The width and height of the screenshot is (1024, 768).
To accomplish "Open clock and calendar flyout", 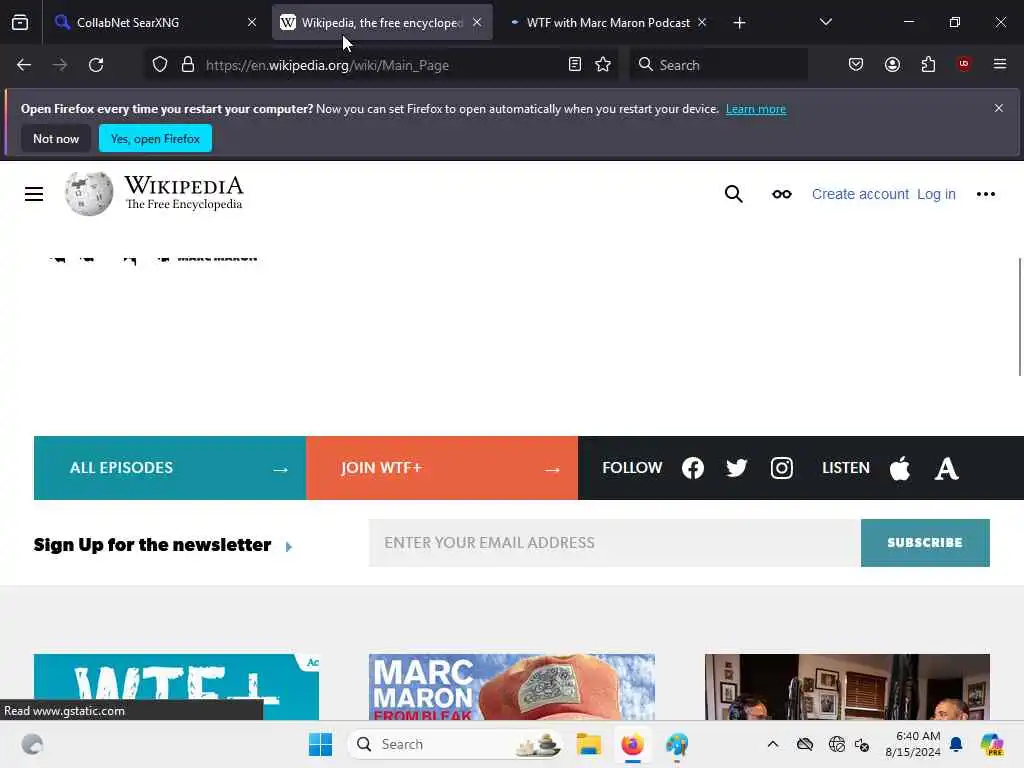I will 913,744.
